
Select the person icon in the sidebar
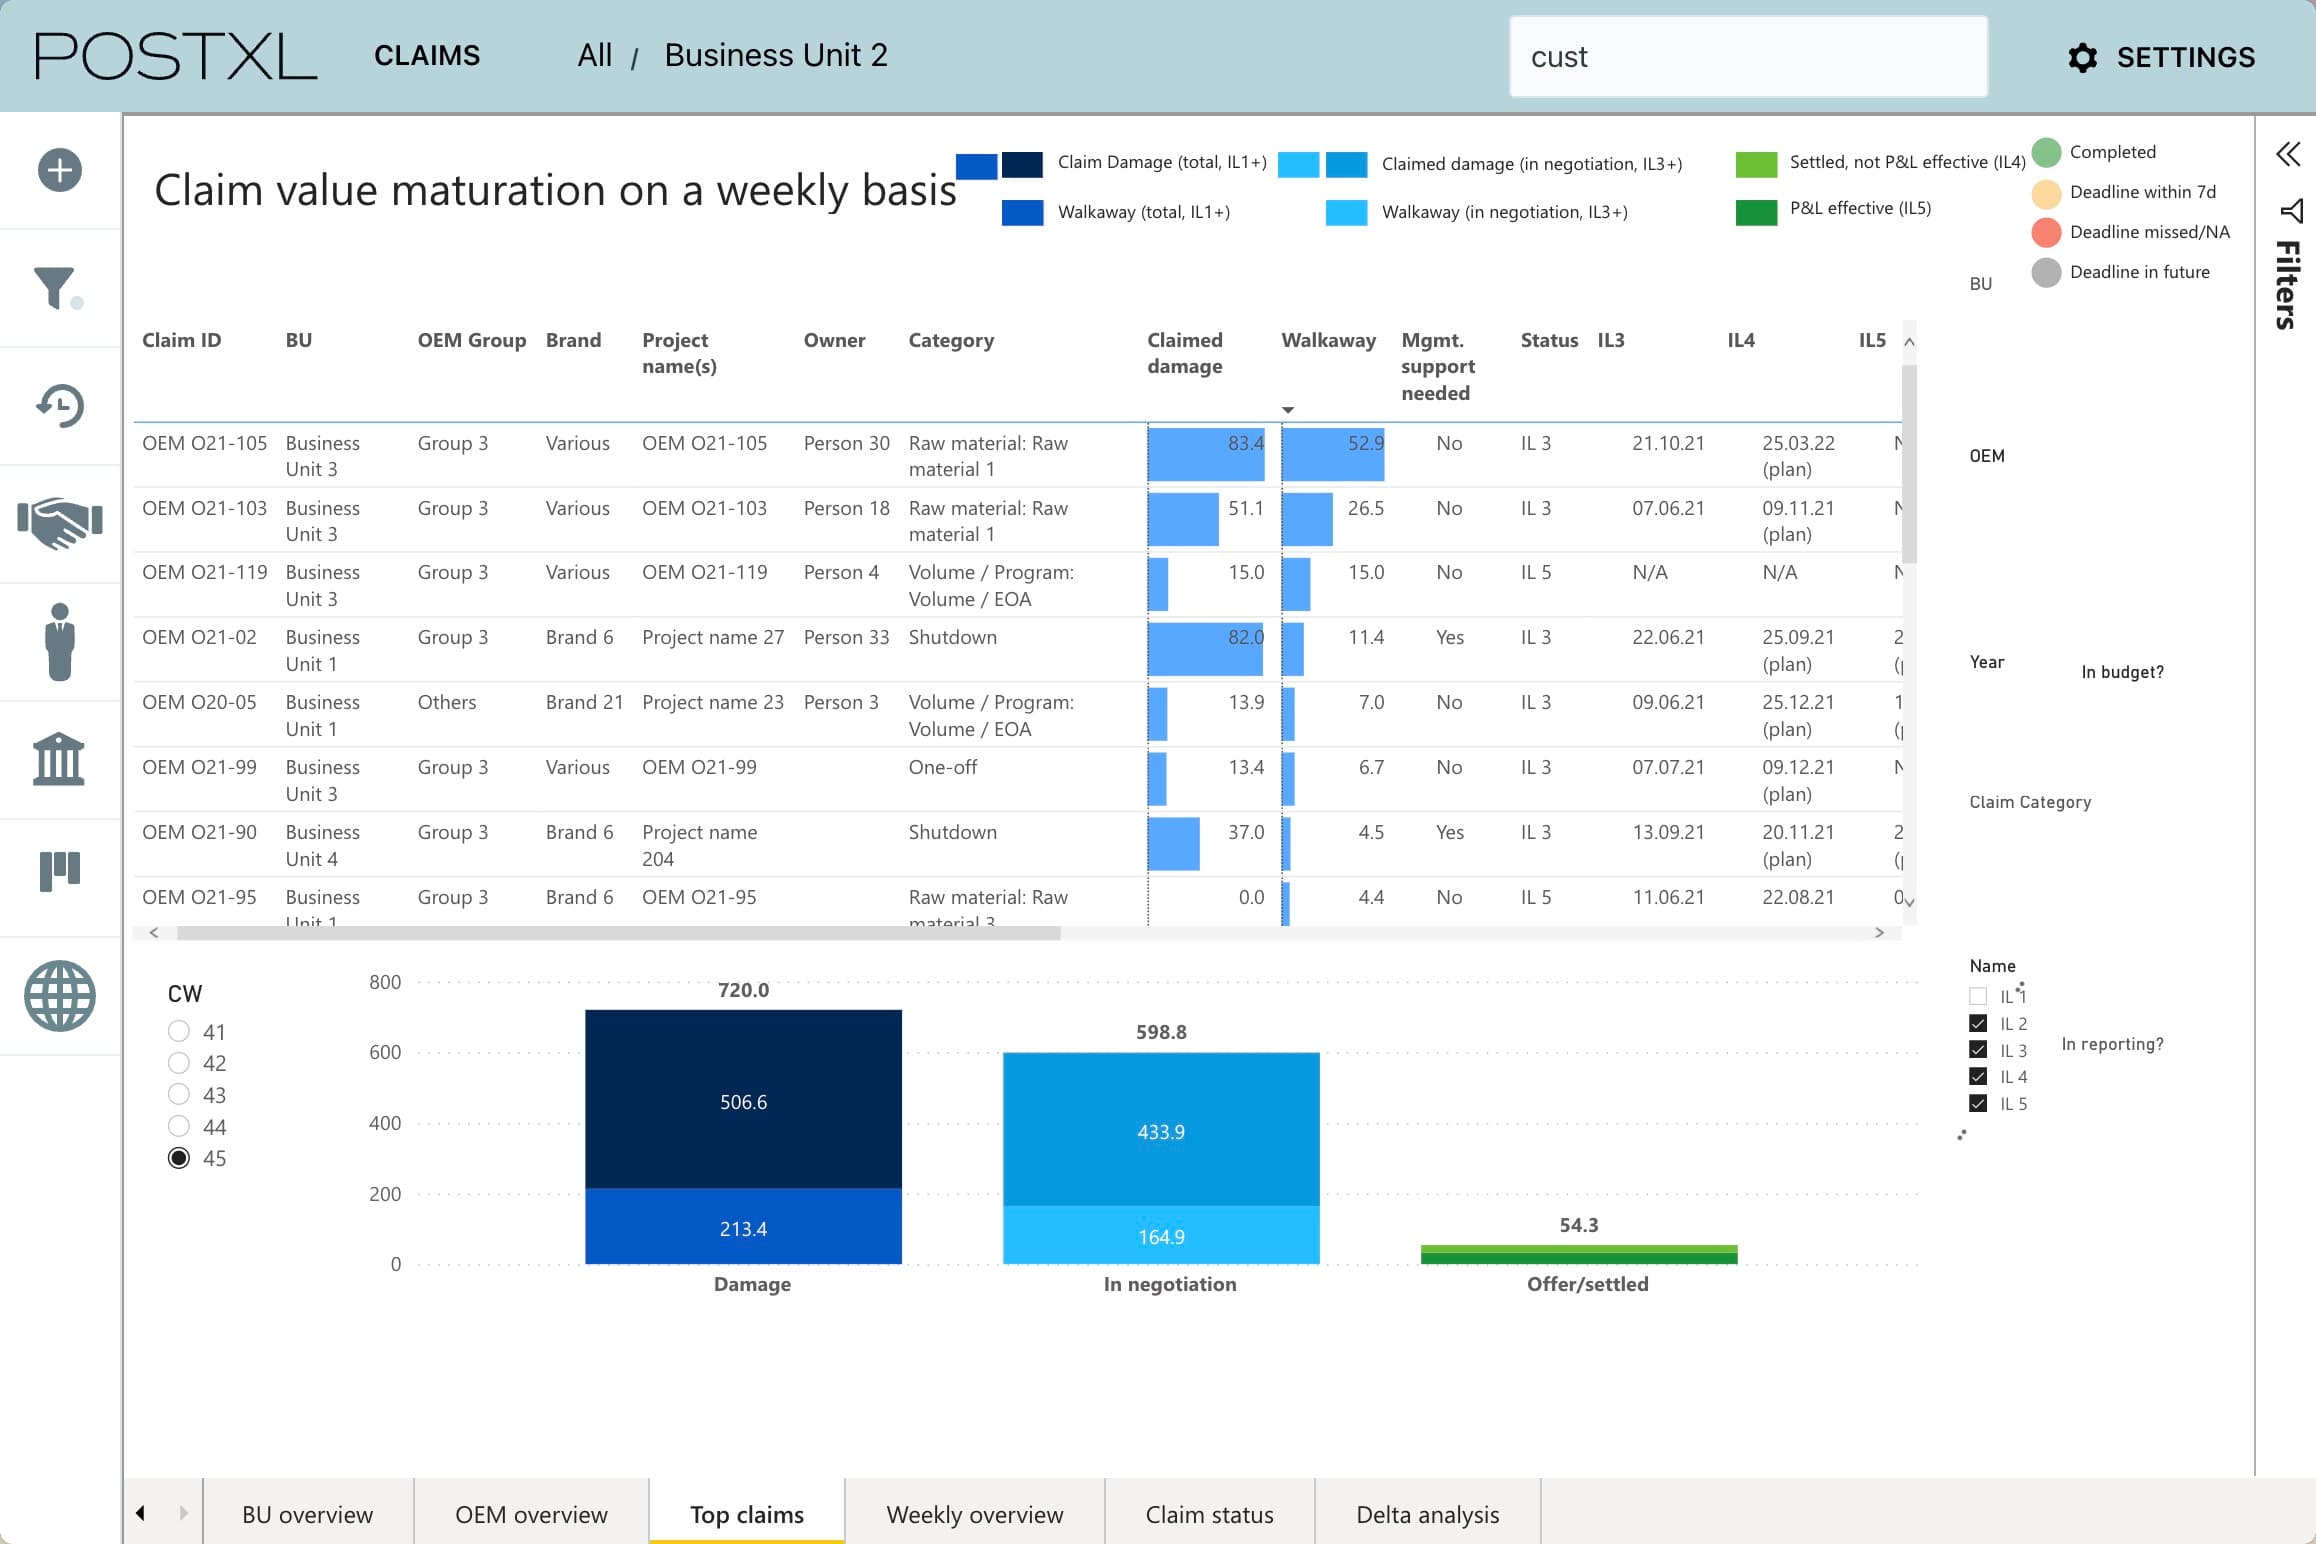61,641
